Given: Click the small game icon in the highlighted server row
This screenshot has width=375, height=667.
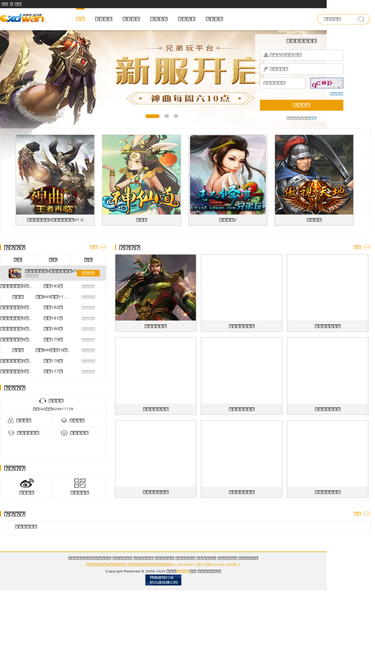Looking at the screenshot, I should [x=15, y=273].
